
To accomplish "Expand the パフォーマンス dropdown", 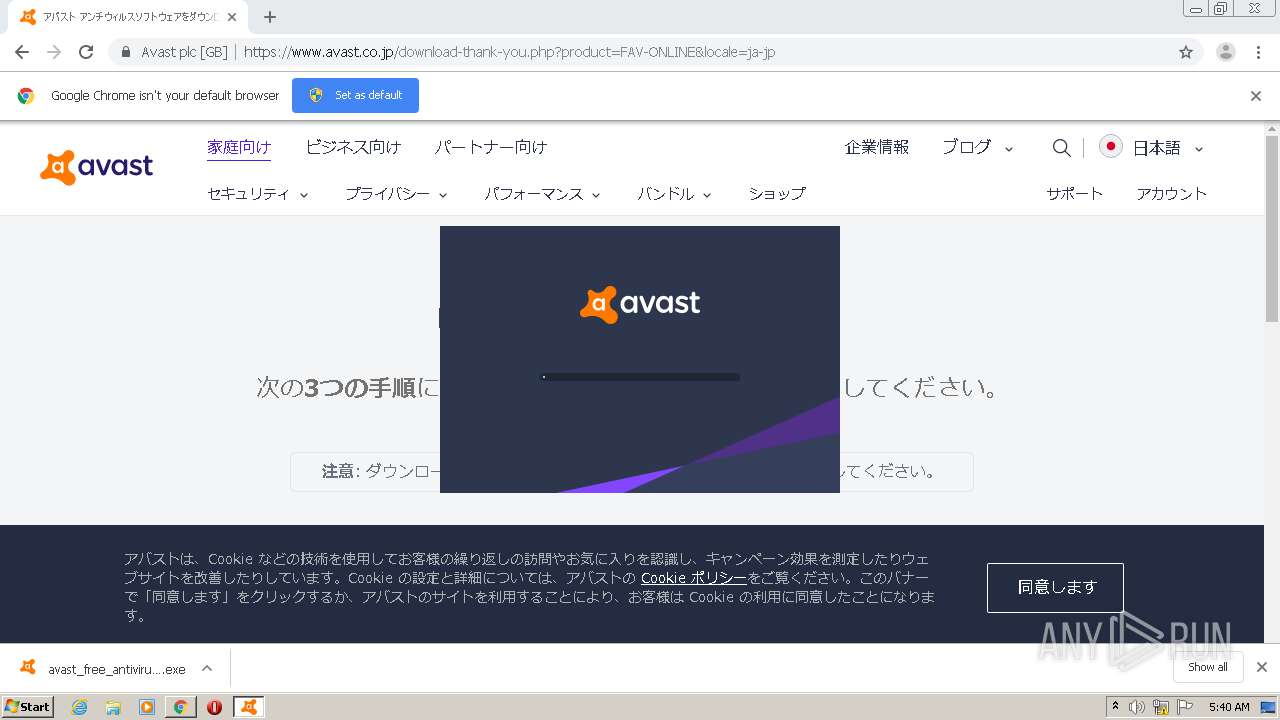I will pos(543,194).
